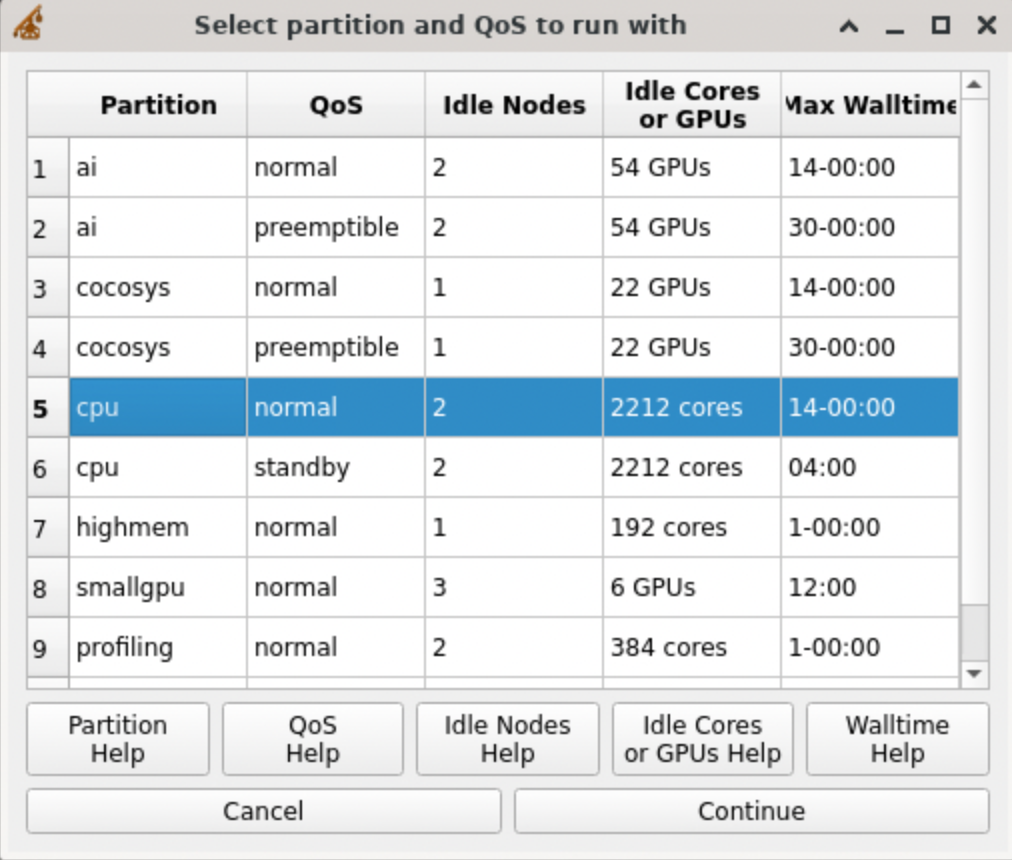Screen dimensions: 1012x860
Task: Click the 04:00 walltime cell
Action: [870, 467]
